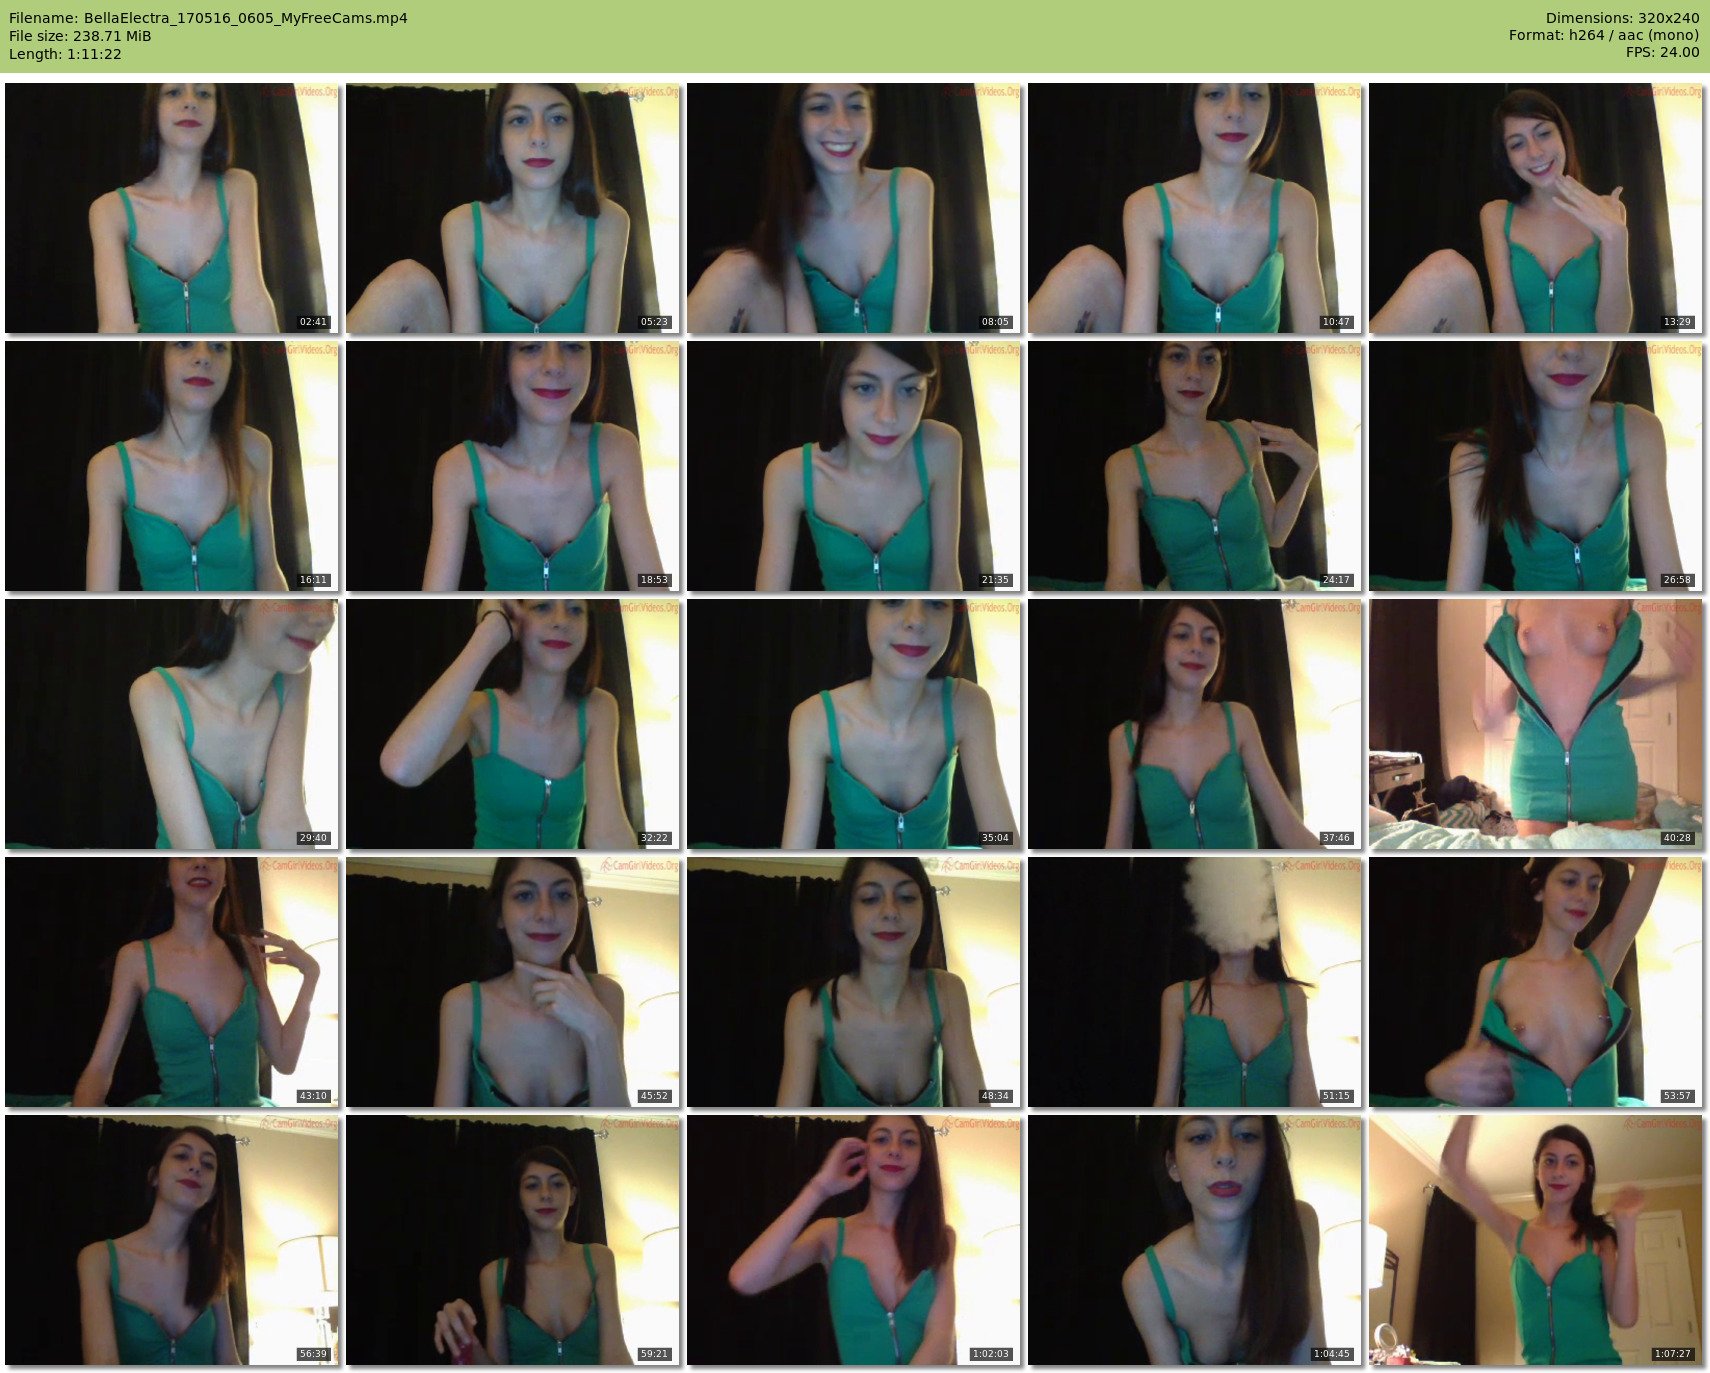
Task: Open the thumbnail at 35:04
Action: (x=854, y=724)
